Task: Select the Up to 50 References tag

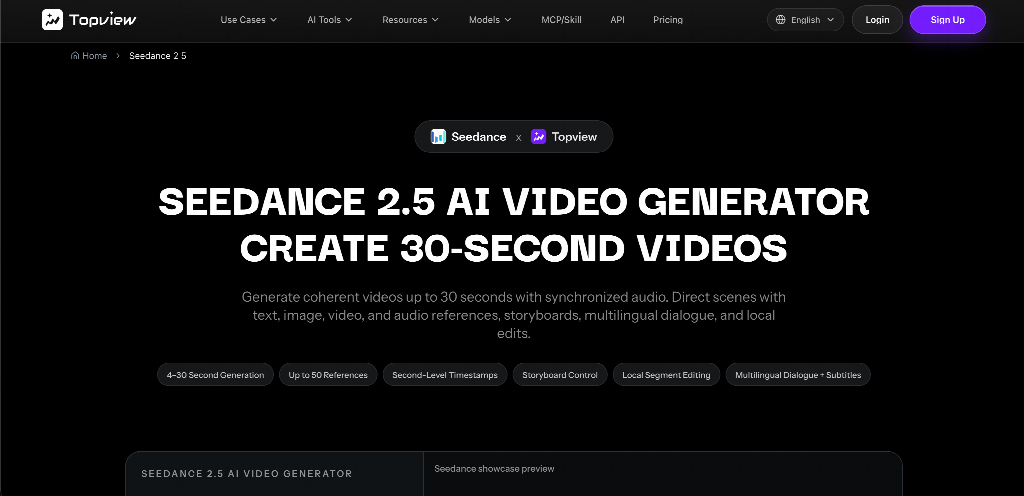Action: (328, 375)
